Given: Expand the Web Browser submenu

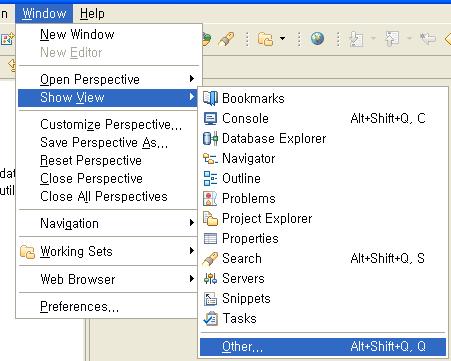Looking at the screenshot, I should pos(107,279).
